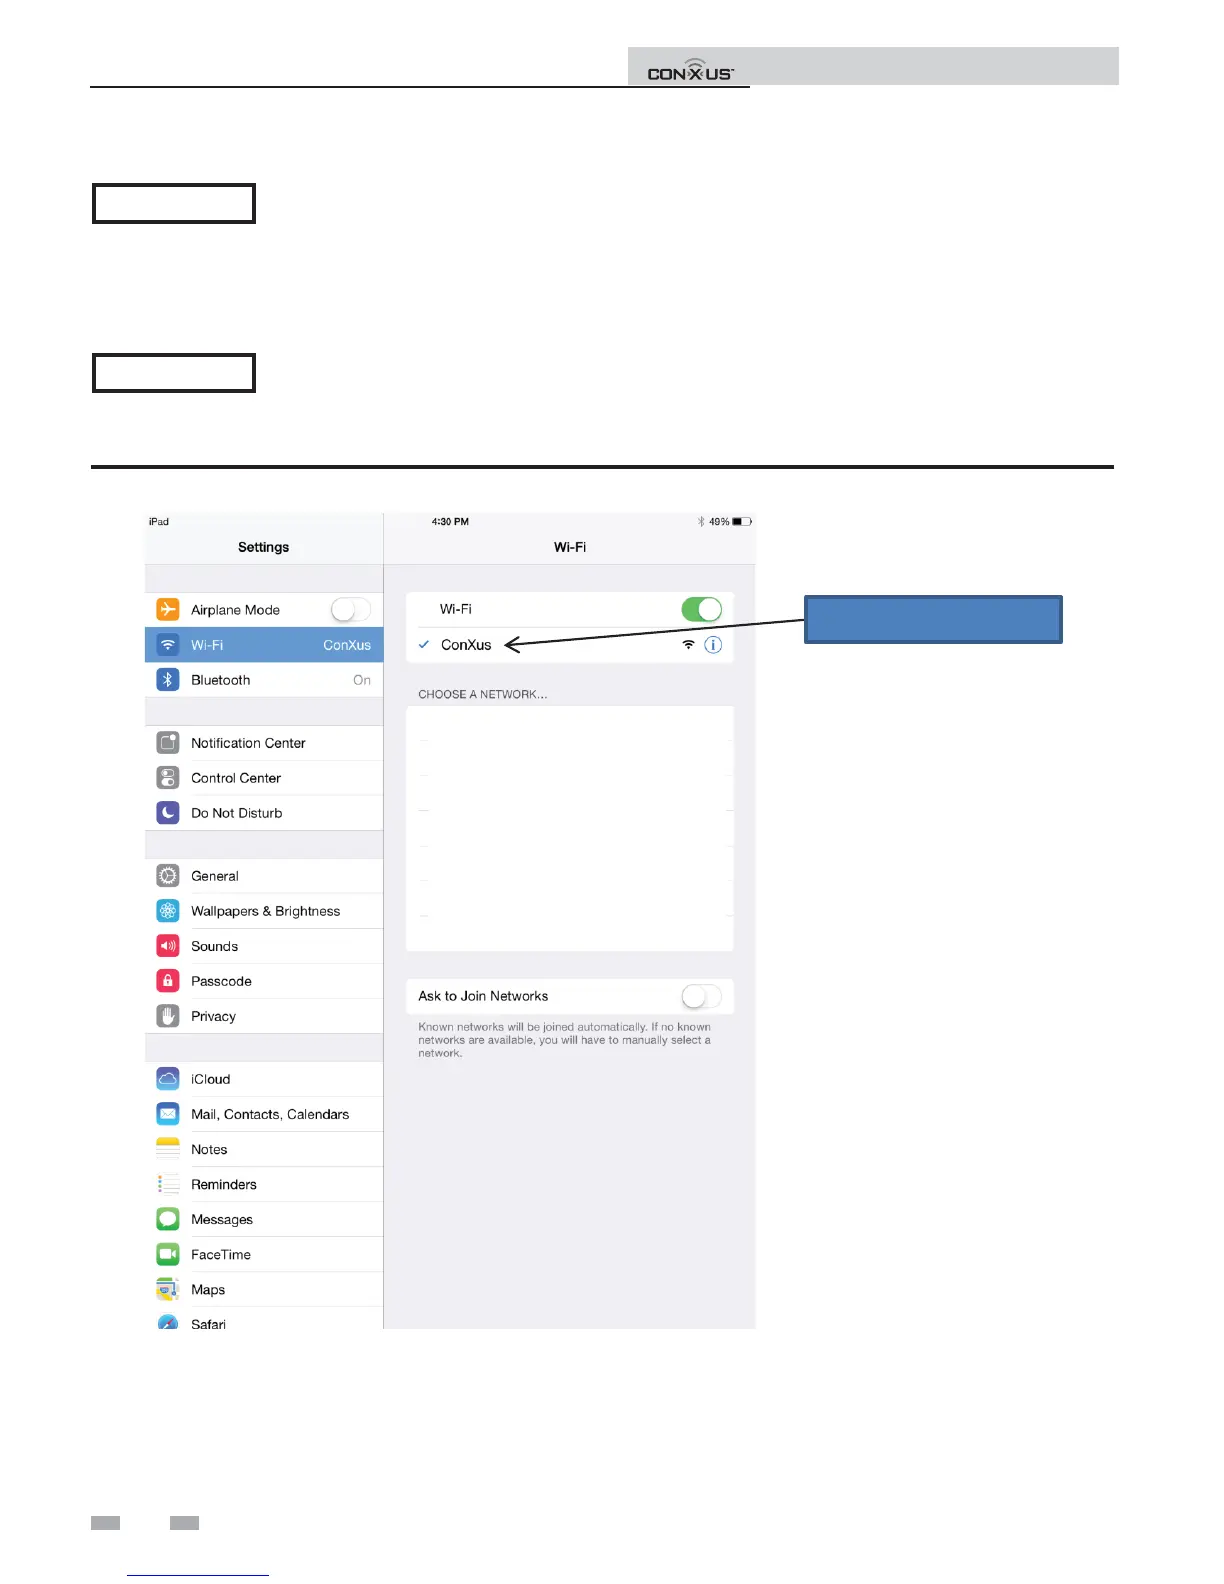Toggle the Airplane Mode switch
Viewport: 1224px width, 1584px height.
351,609
